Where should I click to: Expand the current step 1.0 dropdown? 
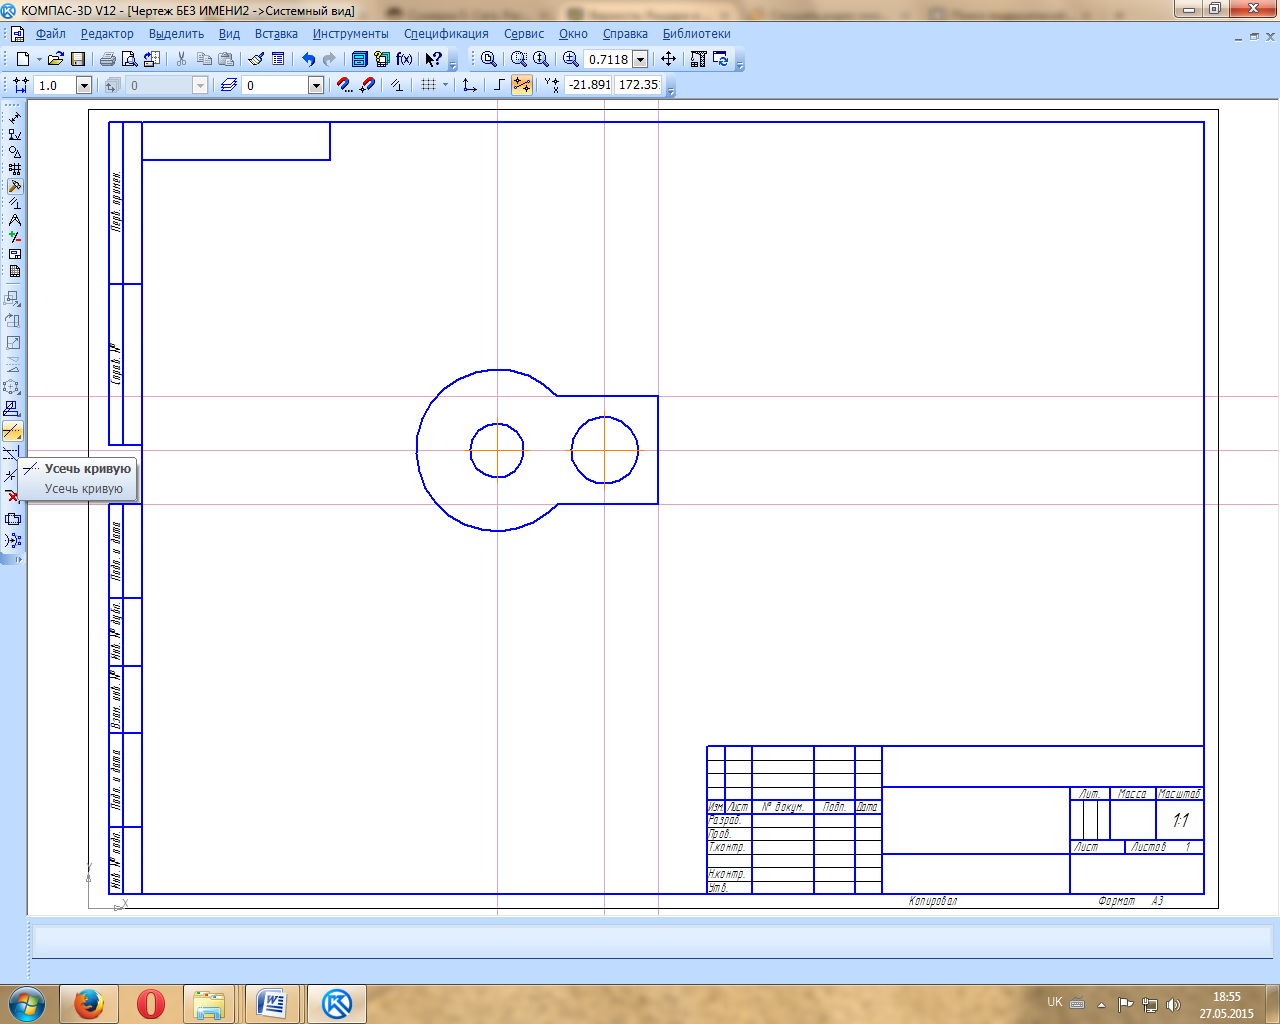pyautogui.click(x=84, y=86)
